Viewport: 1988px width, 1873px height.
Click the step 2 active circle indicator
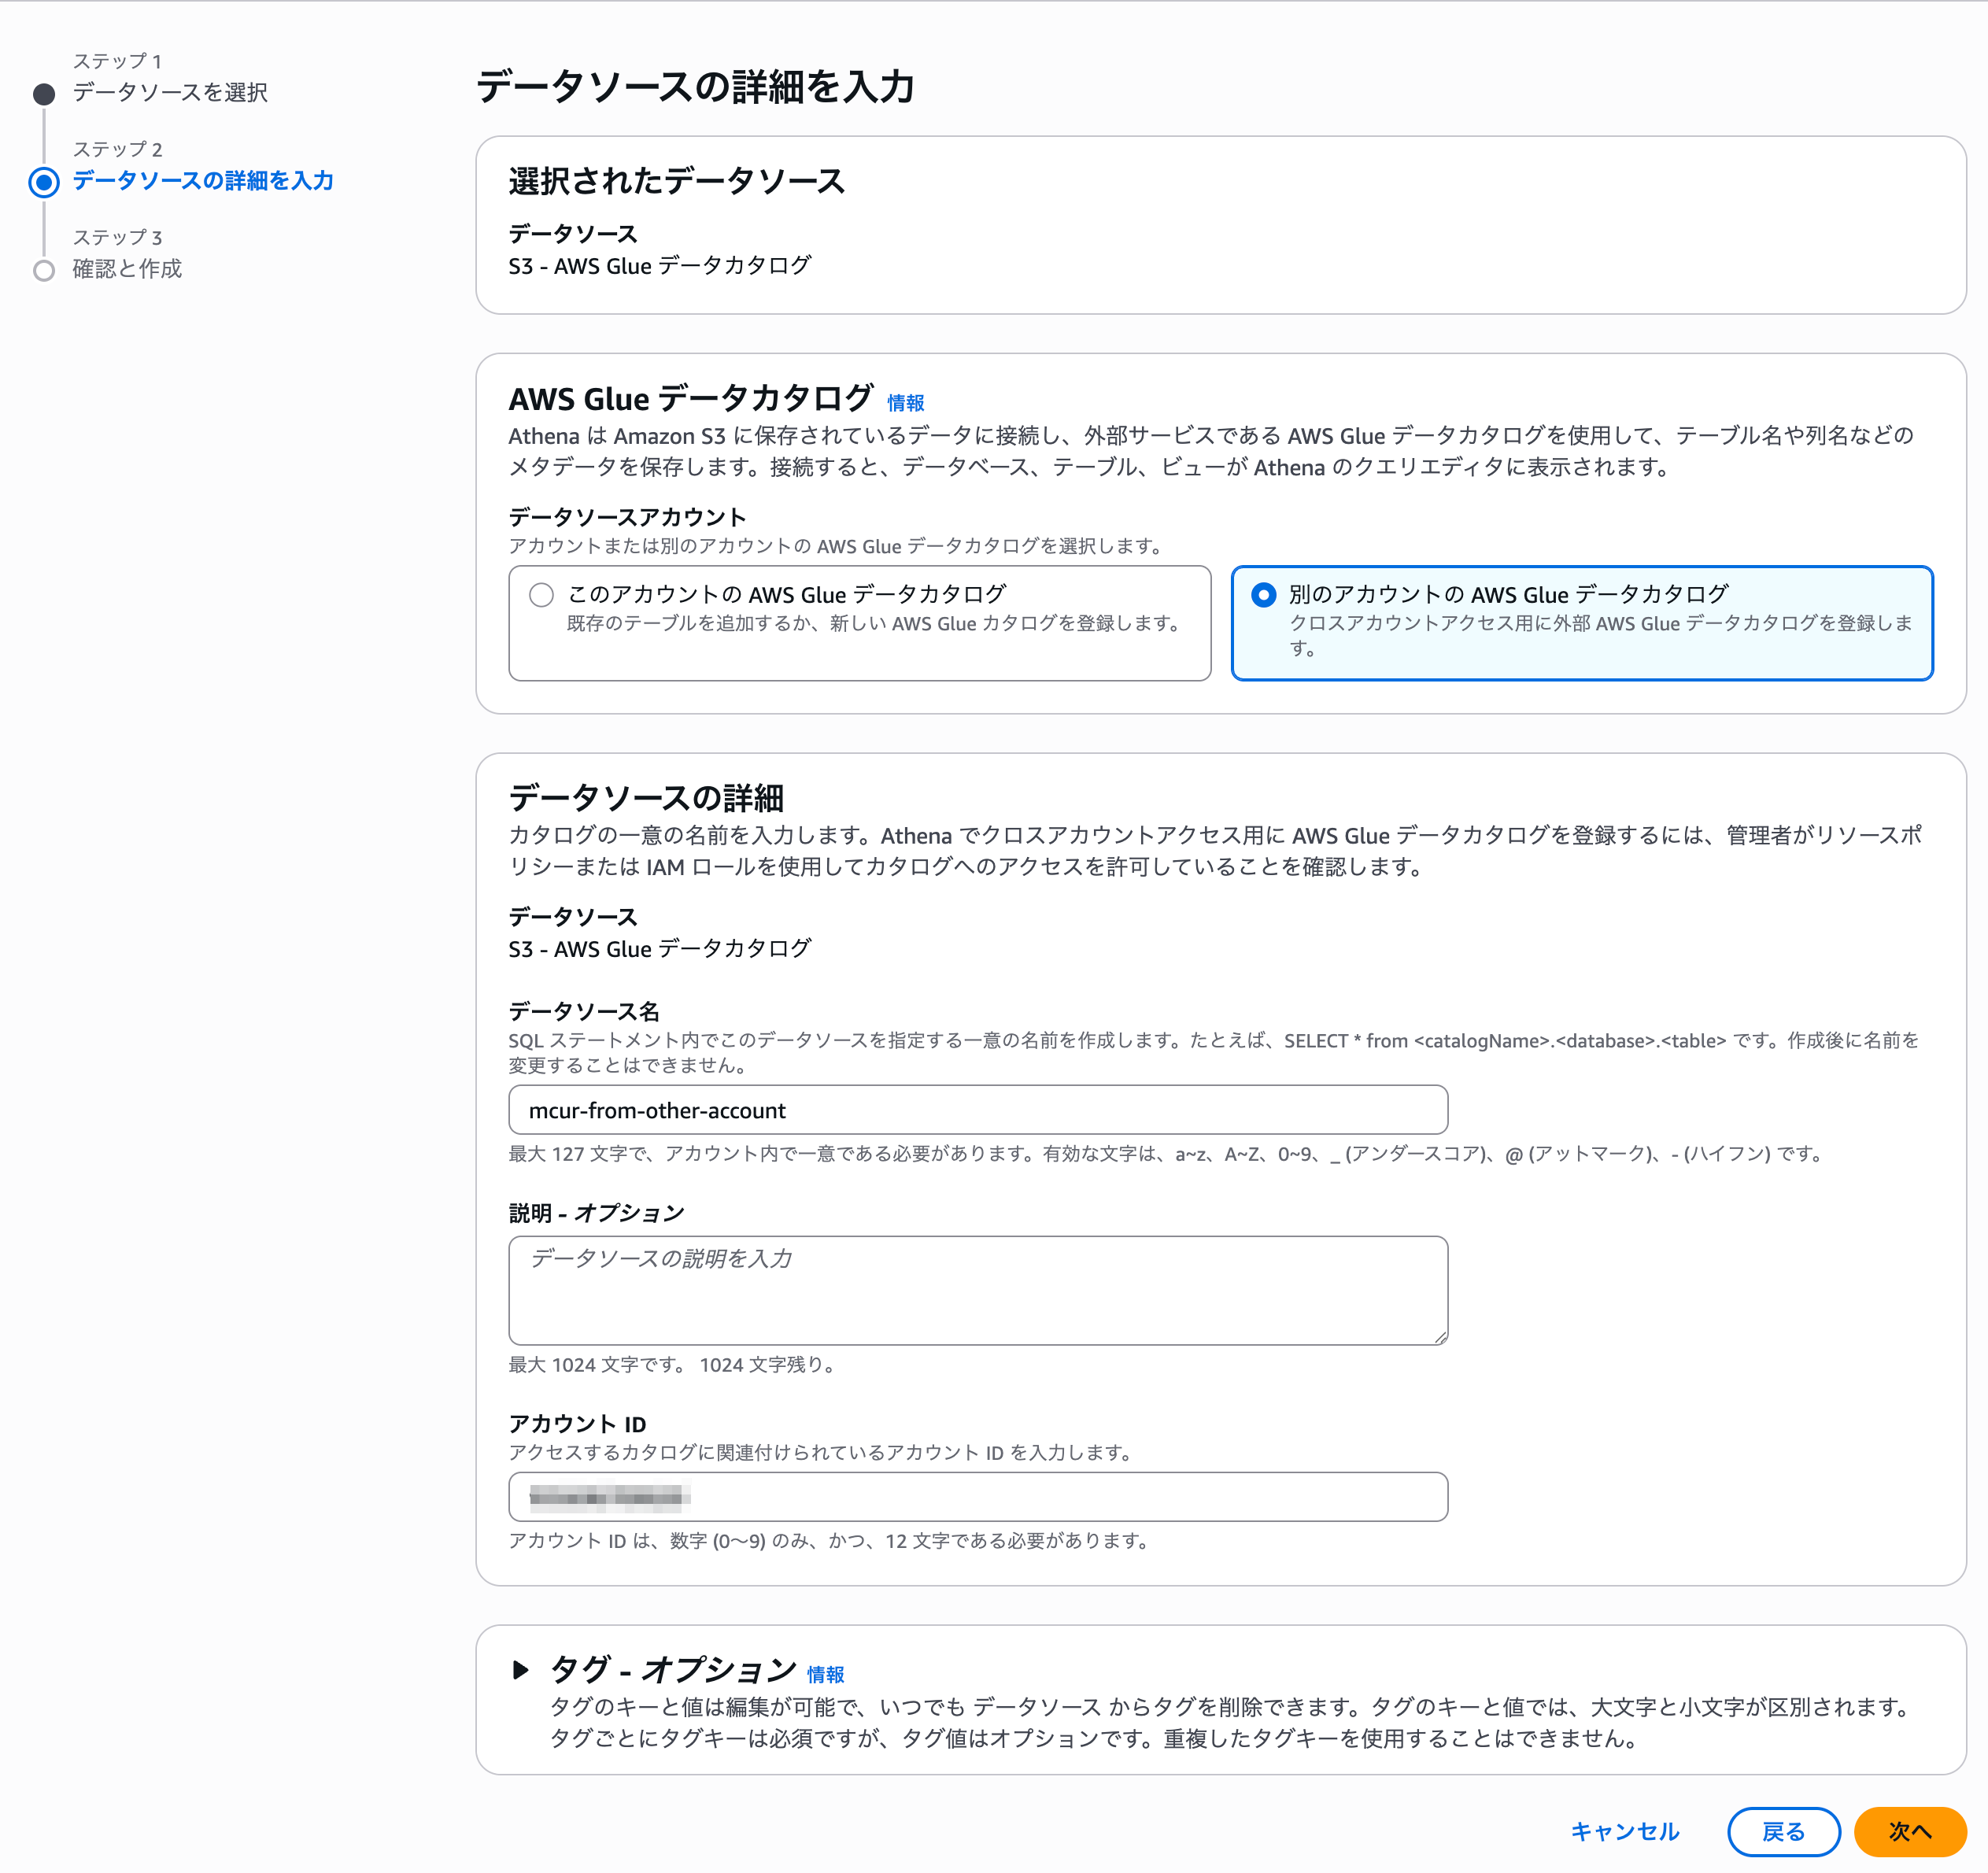44,182
